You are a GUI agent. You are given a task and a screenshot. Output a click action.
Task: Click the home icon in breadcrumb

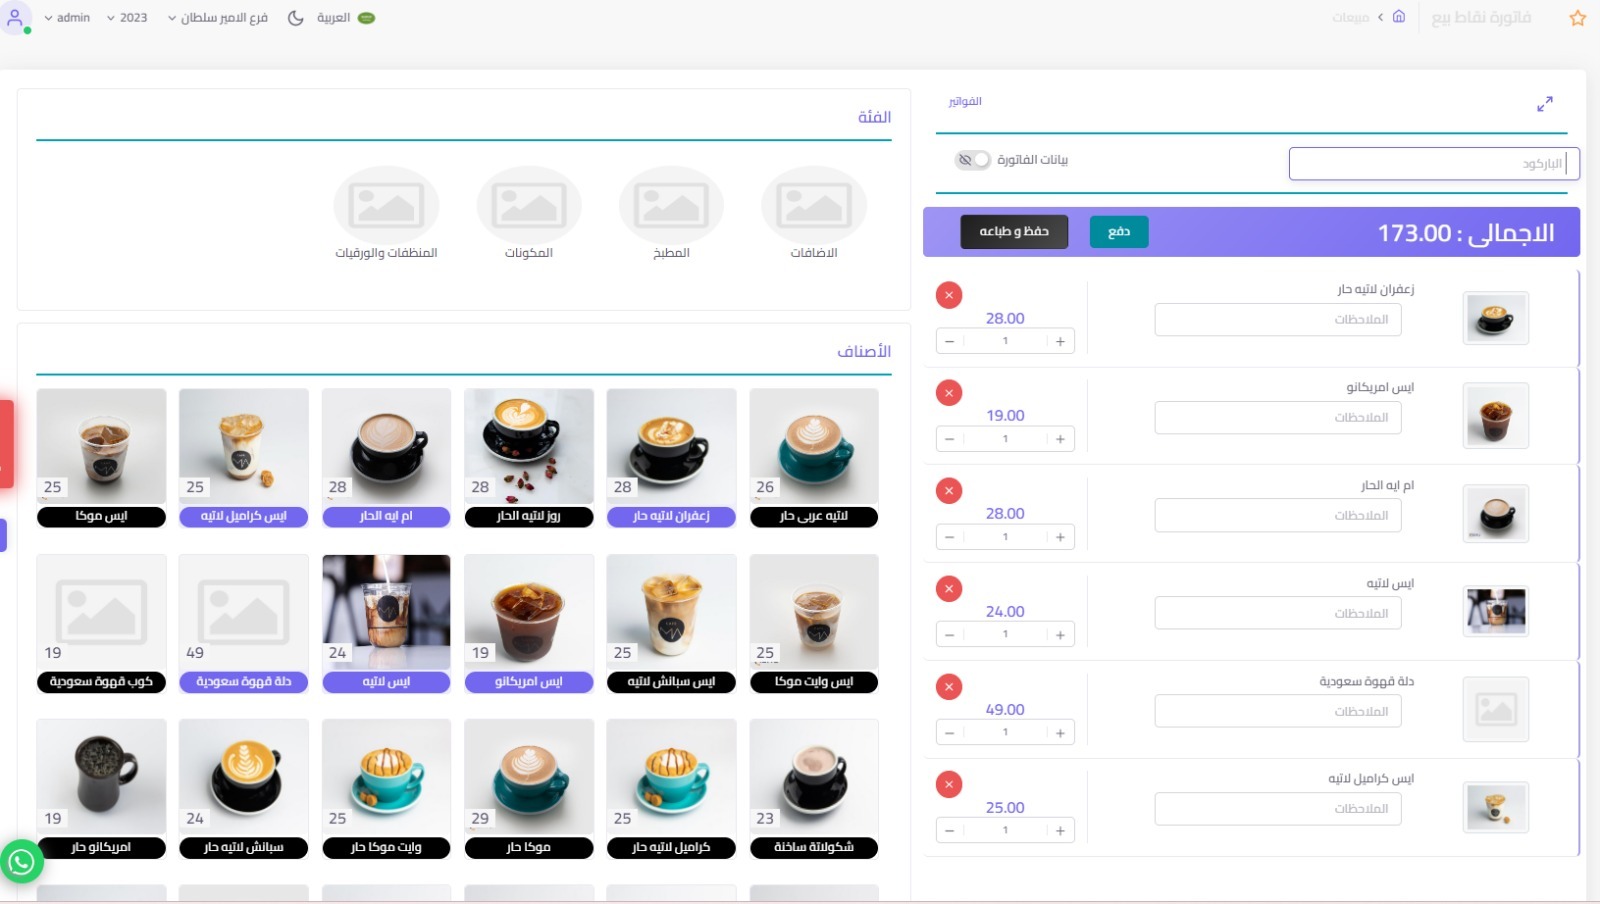tap(1398, 17)
